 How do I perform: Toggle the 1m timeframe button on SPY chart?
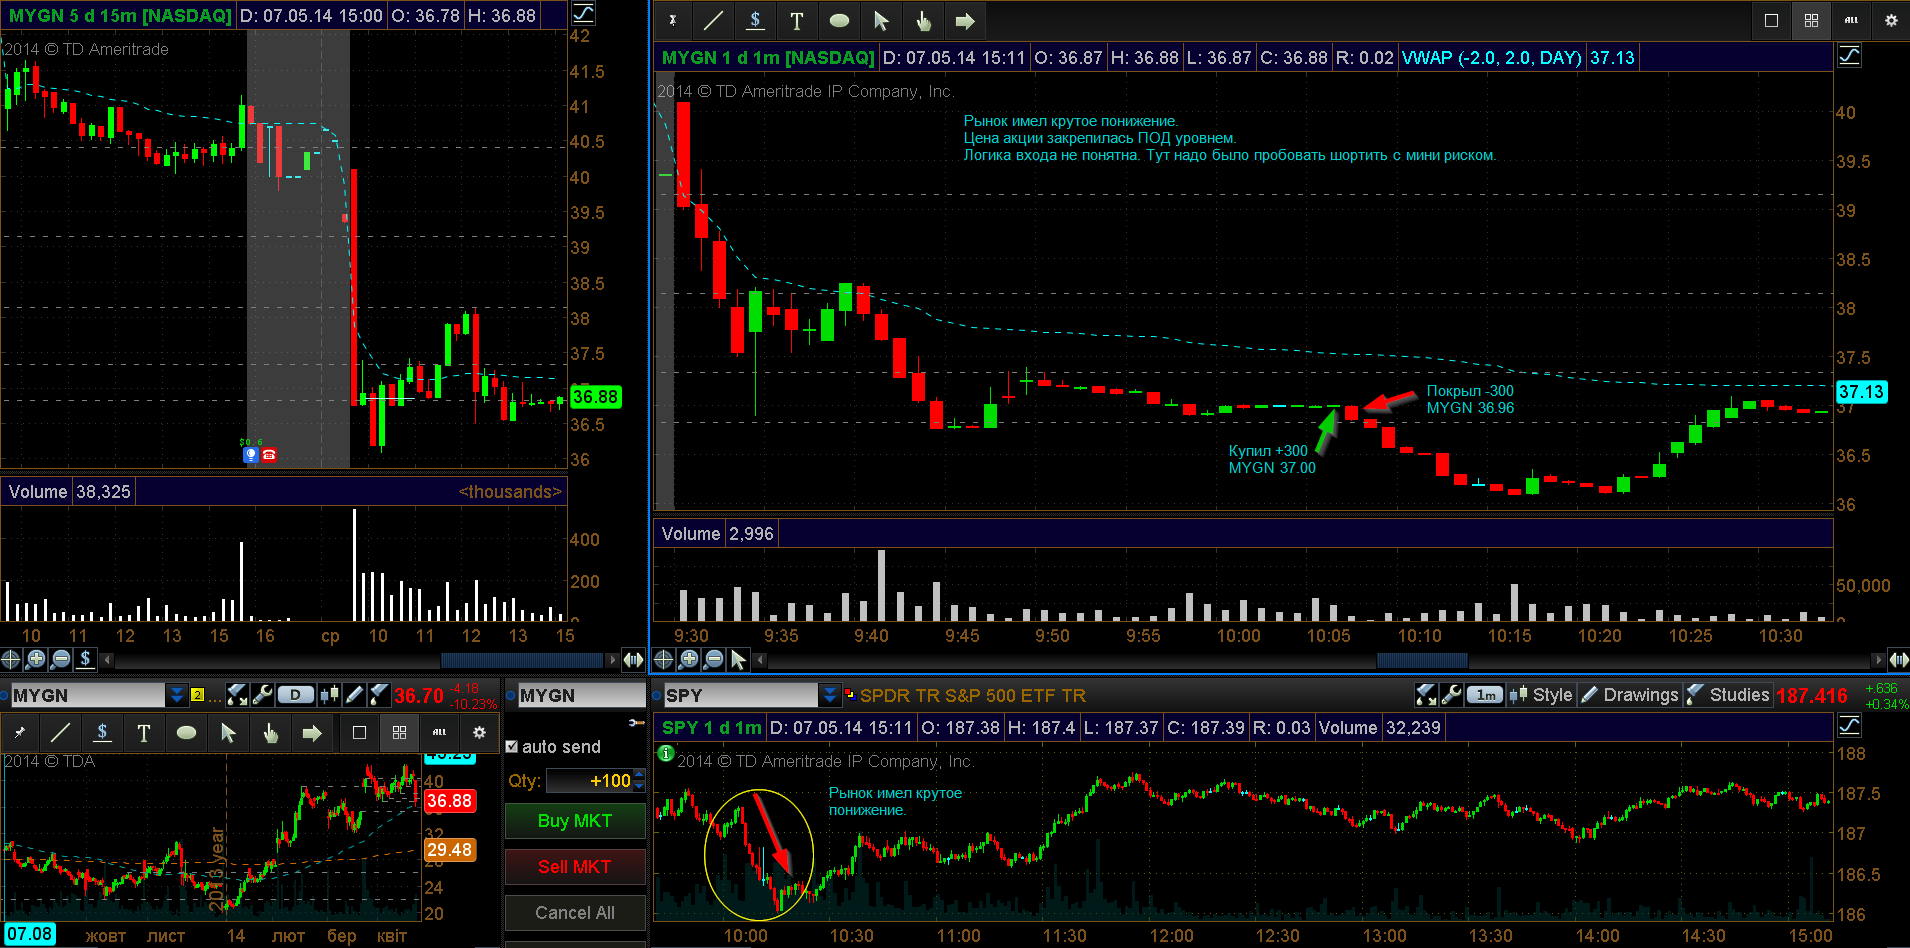pyautogui.click(x=1486, y=695)
